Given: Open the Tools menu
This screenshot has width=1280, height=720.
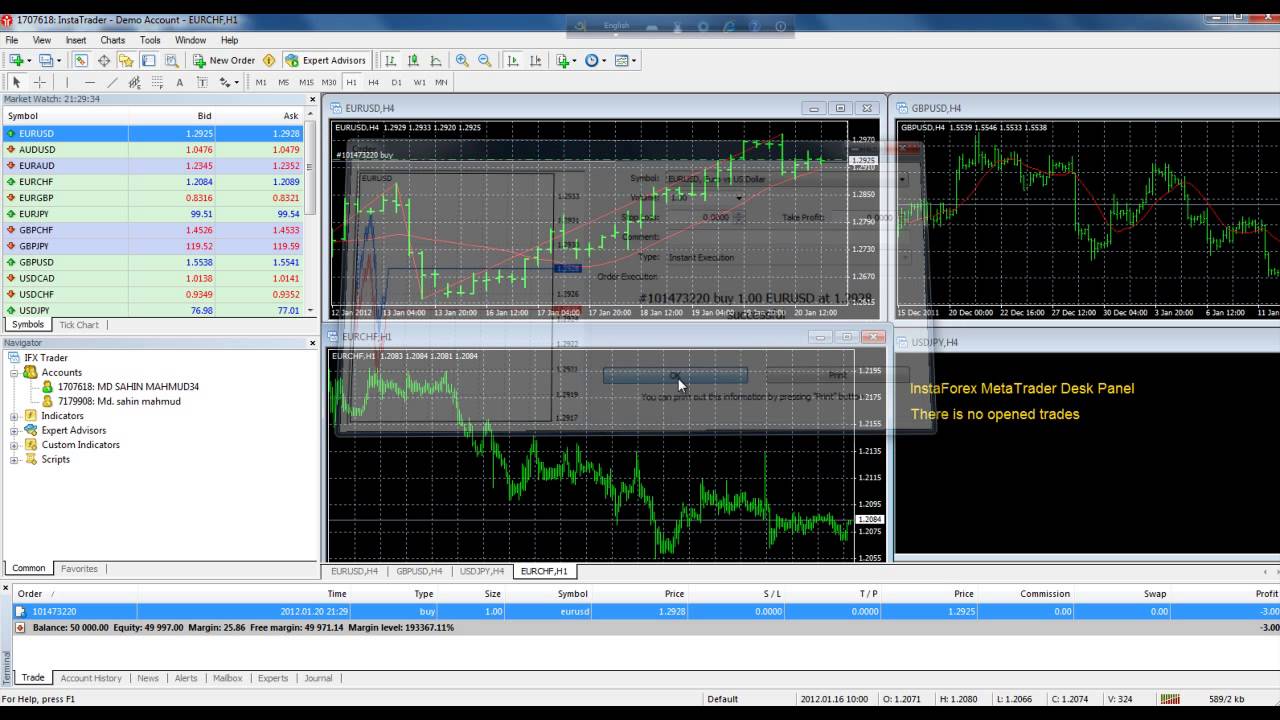Looking at the screenshot, I should point(150,40).
